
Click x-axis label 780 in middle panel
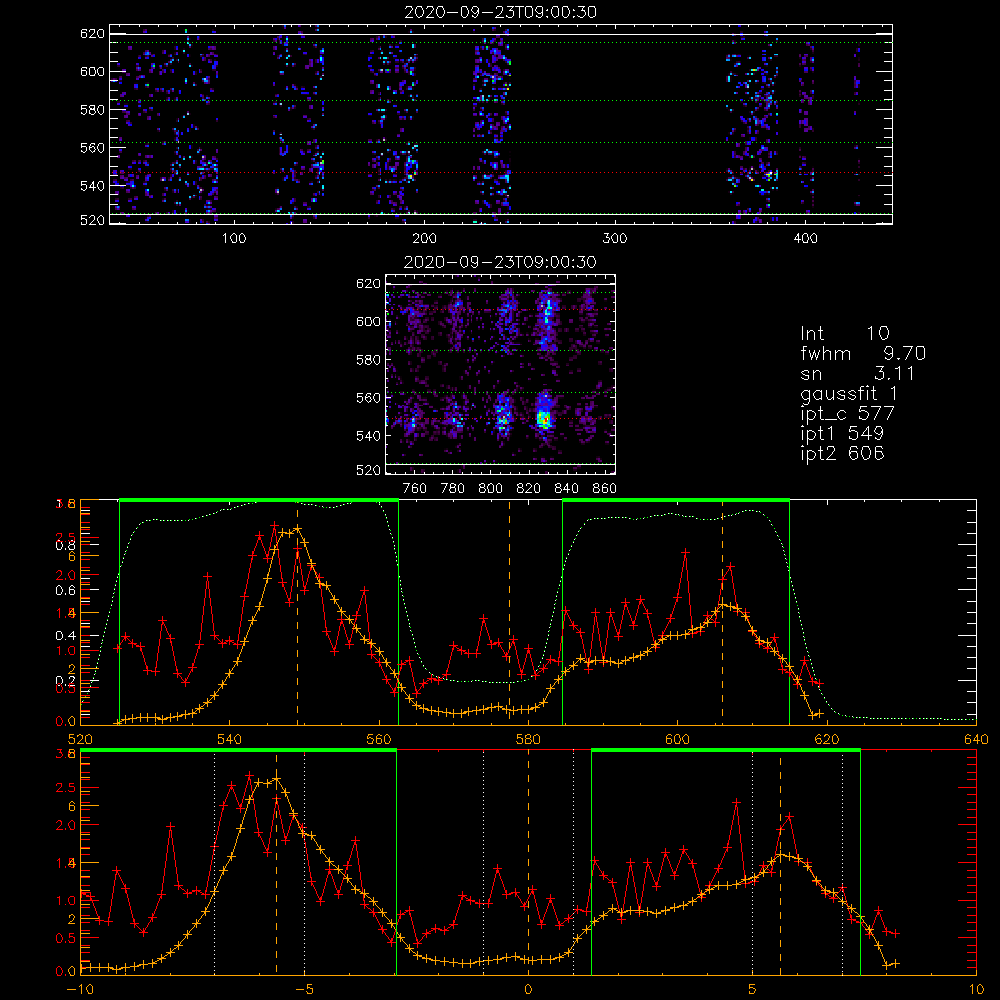pyautogui.click(x=453, y=489)
